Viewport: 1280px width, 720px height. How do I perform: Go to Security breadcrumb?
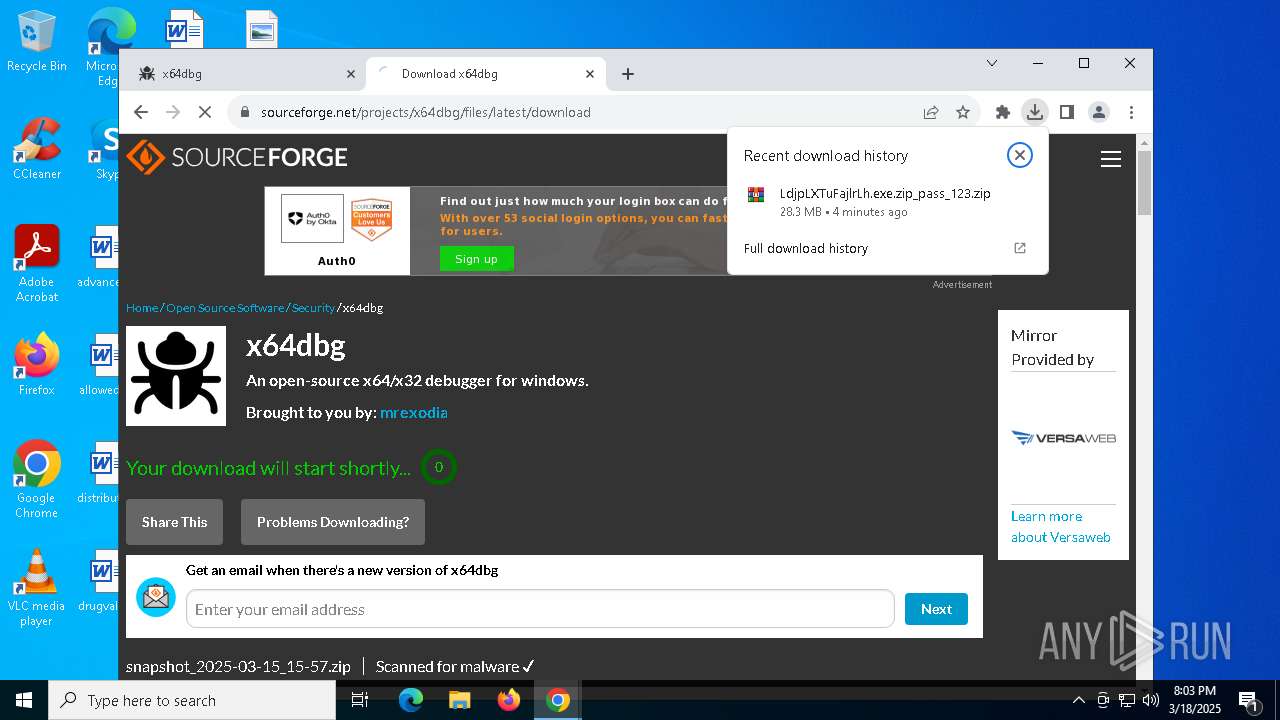[x=313, y=308]
